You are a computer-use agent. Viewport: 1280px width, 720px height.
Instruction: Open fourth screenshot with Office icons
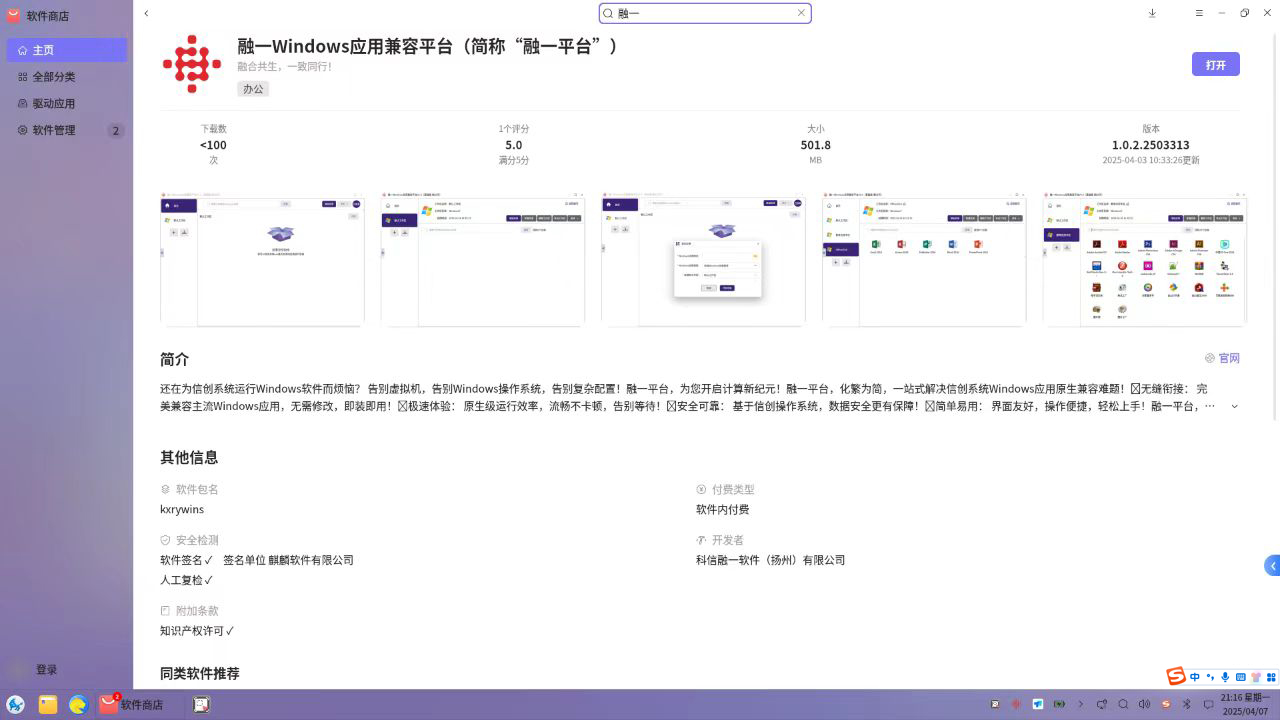[x=924, y=259]
